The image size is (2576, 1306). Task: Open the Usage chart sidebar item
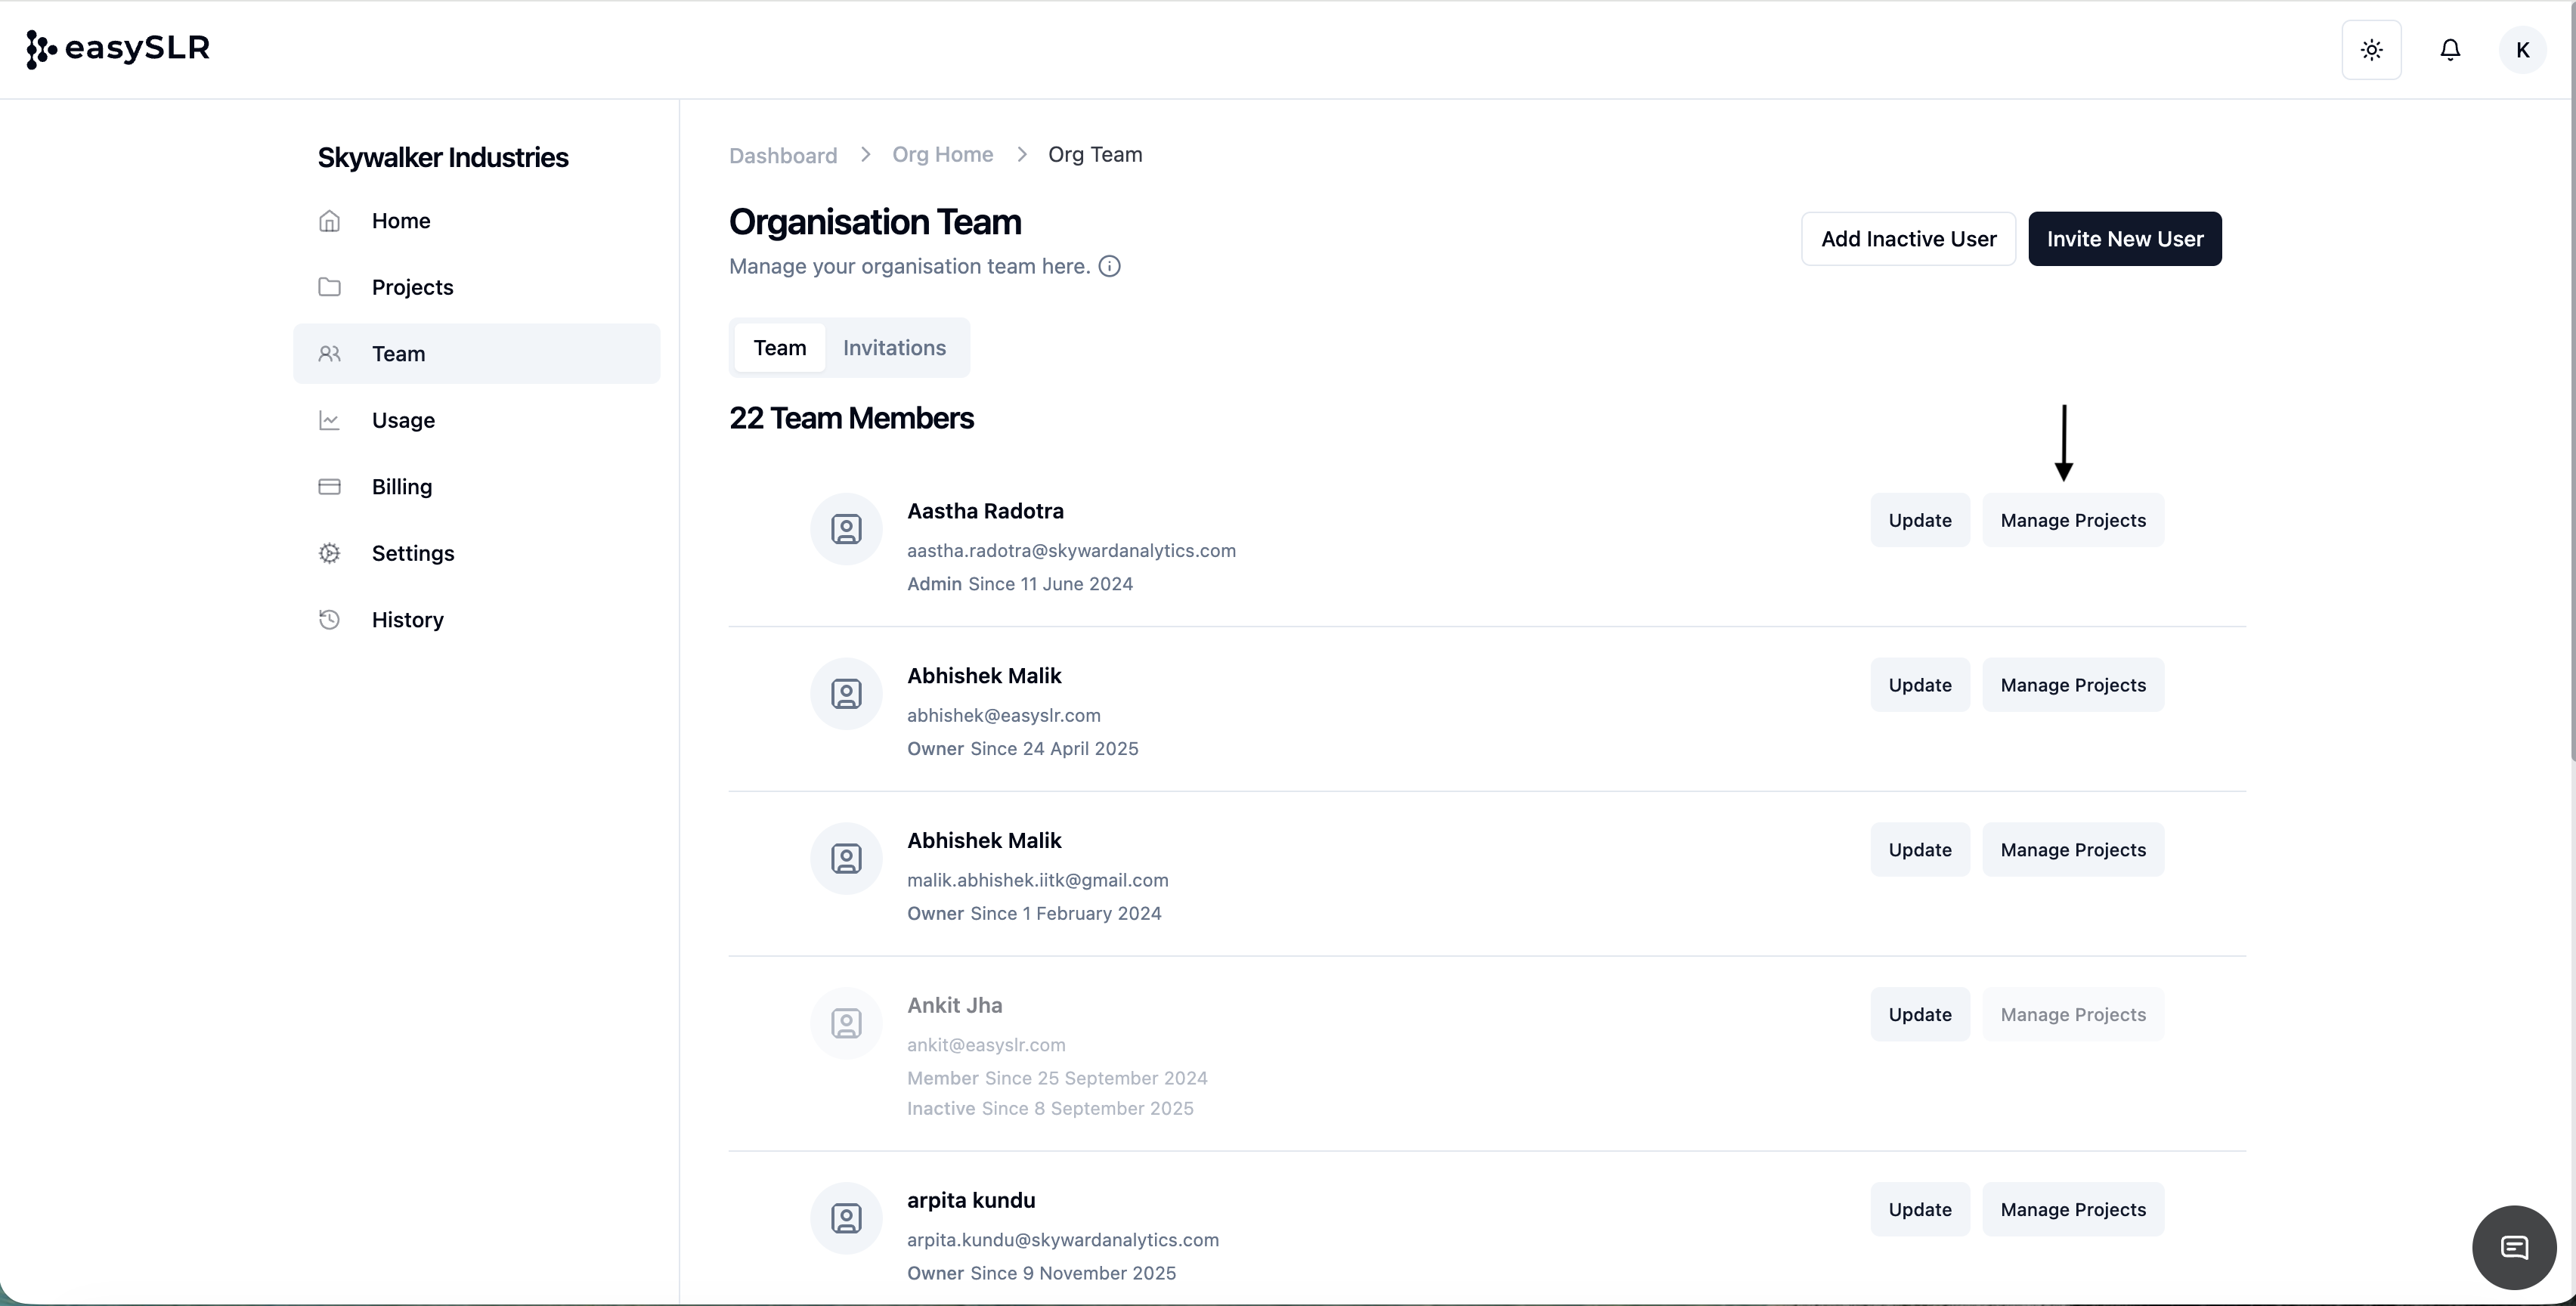[403, 420]
